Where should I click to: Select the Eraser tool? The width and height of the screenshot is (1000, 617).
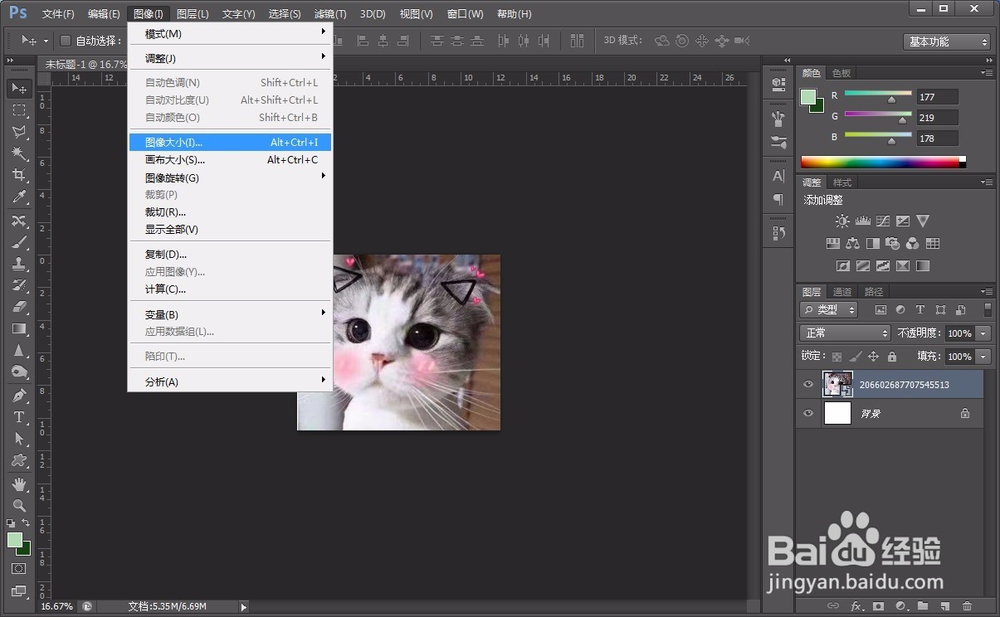[x=19, y=307]
